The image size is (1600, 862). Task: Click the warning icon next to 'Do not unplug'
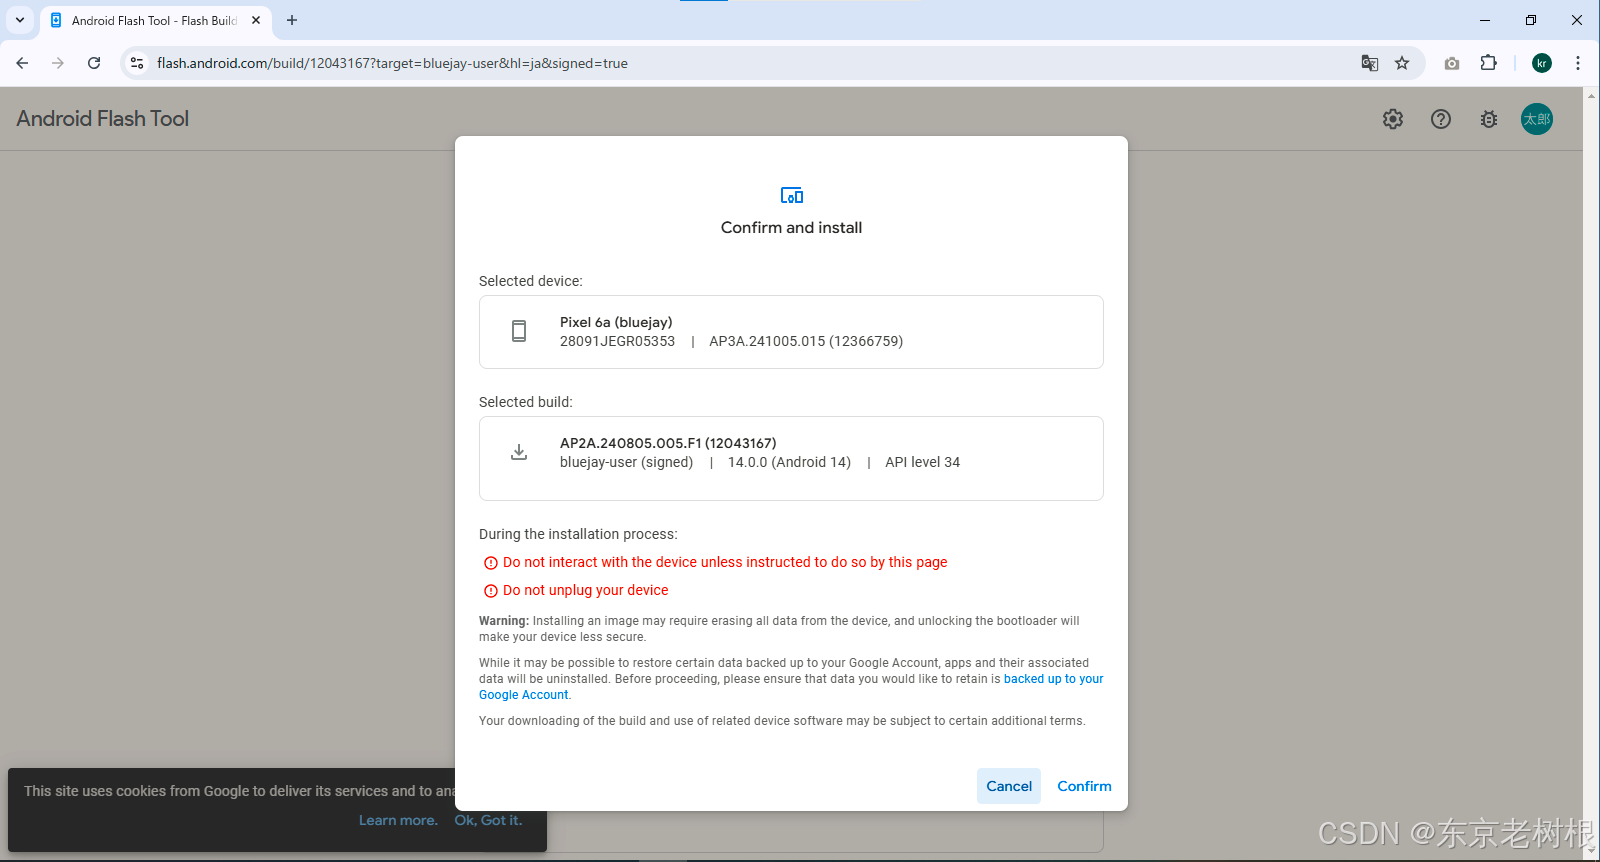491,591
